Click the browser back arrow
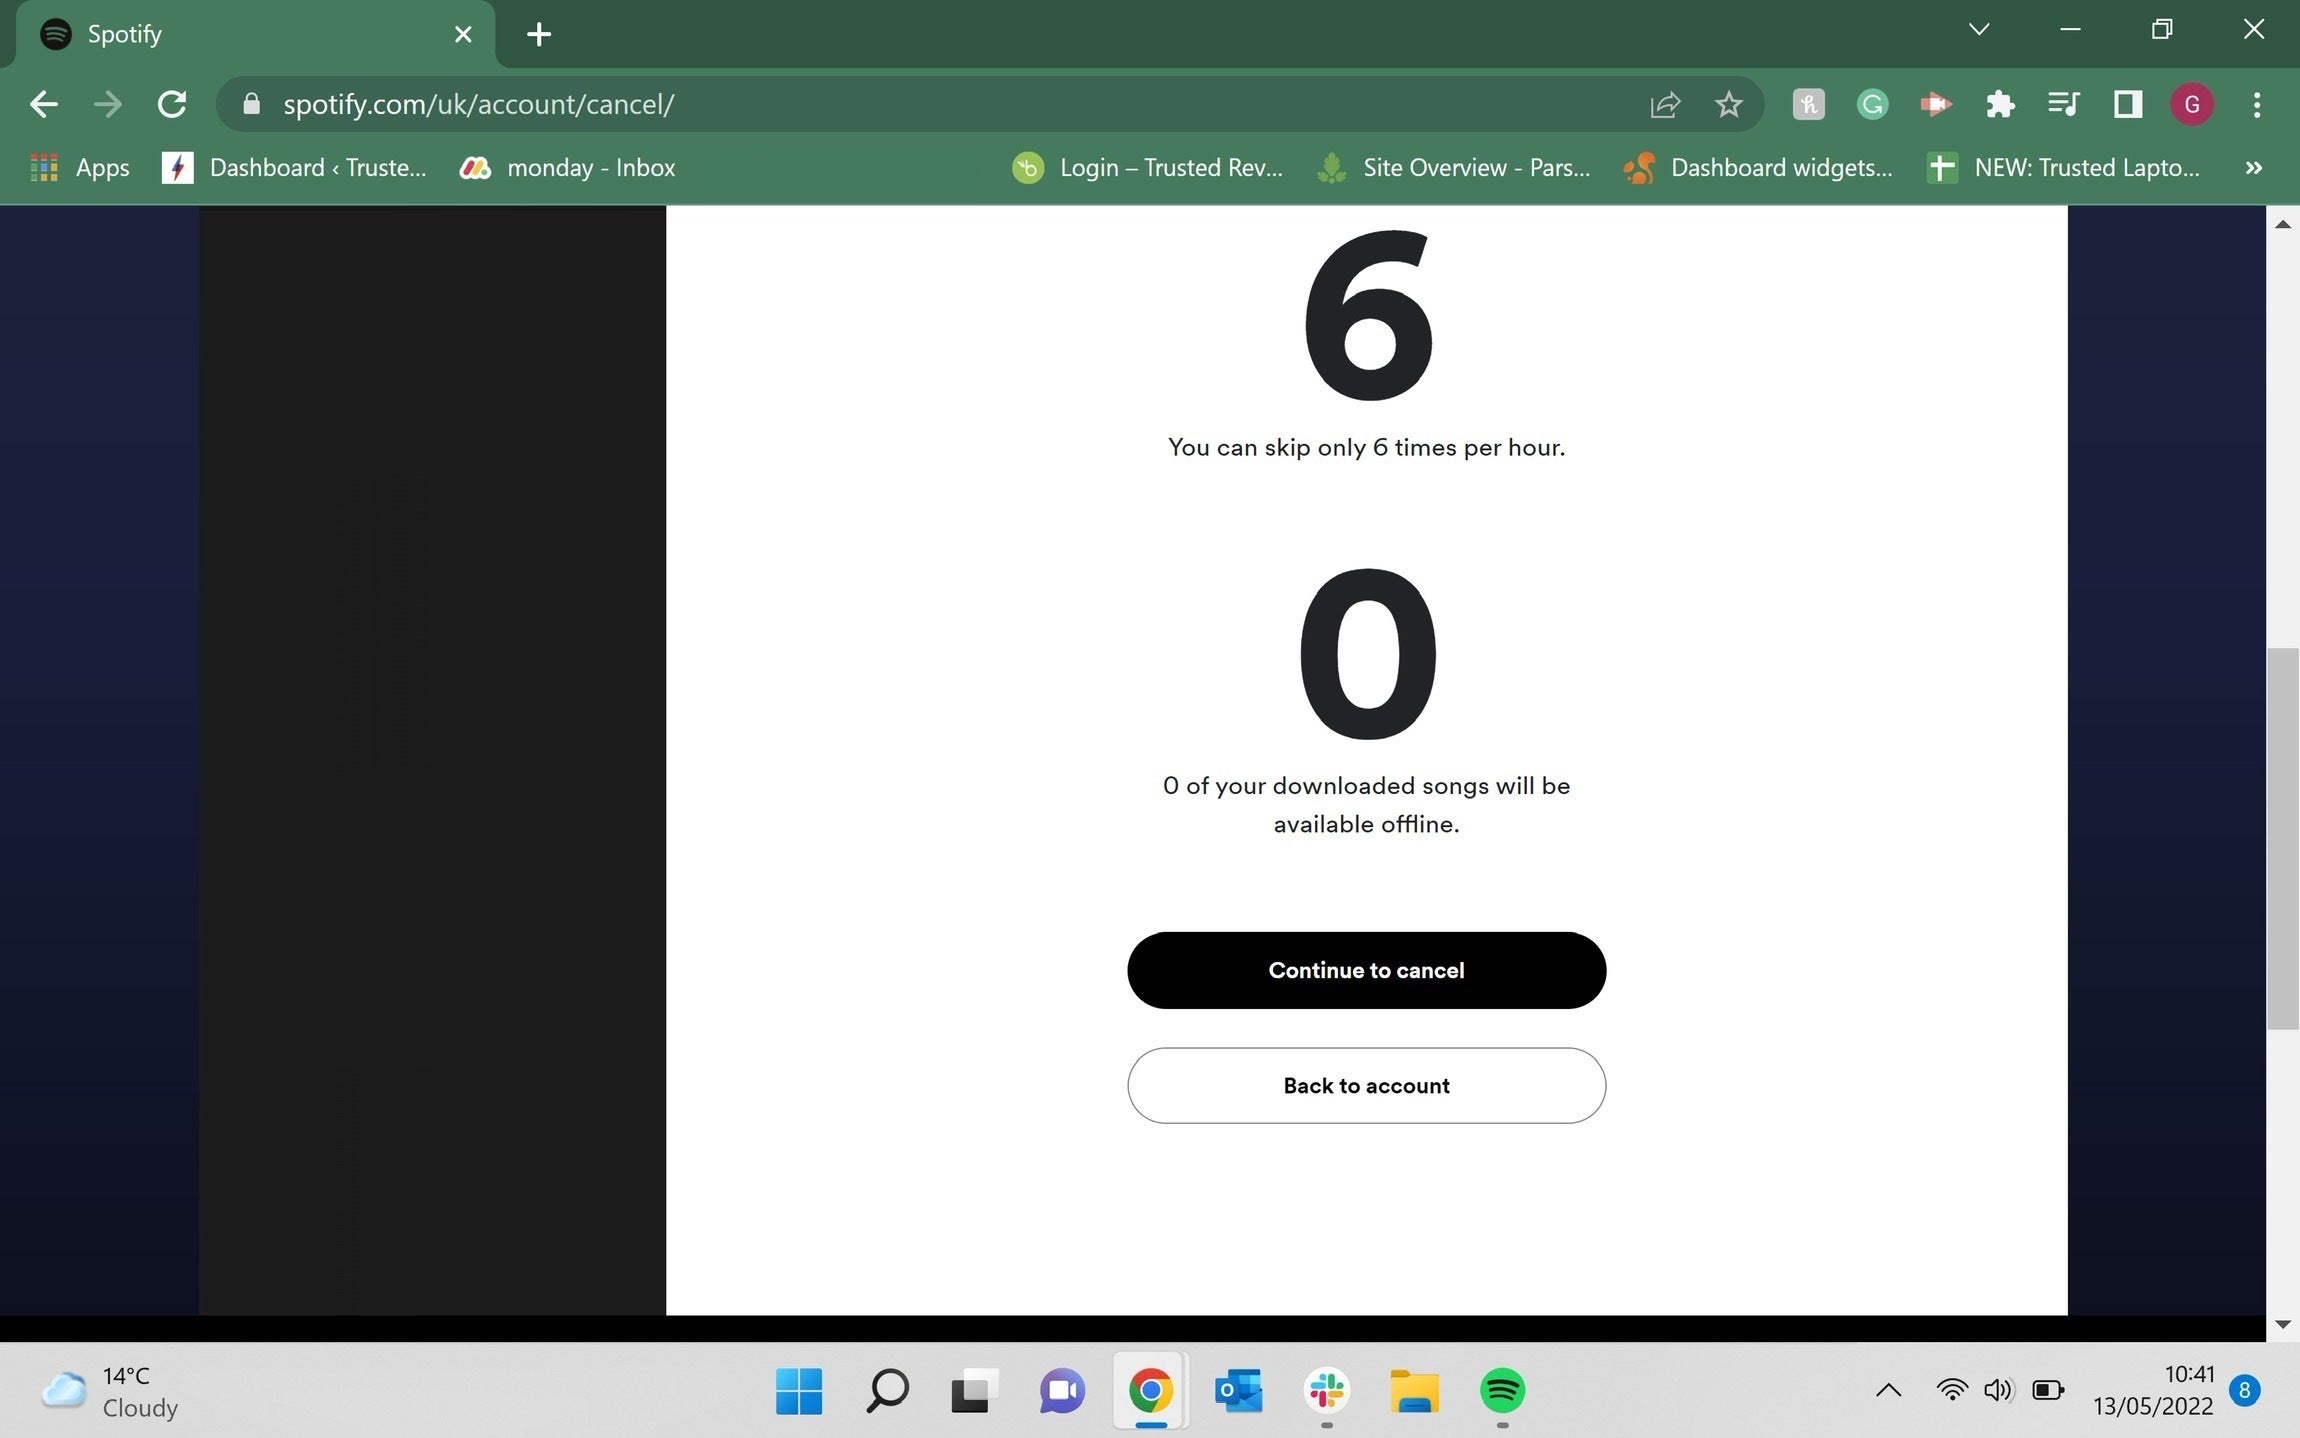Viewport: 2300px width, 1438px height. point(44,104)
